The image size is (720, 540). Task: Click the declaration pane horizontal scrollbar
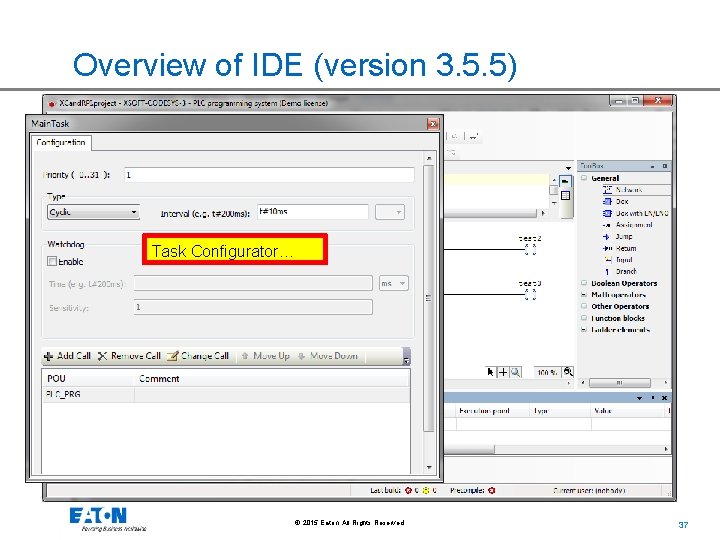click(x=490, y=214)
